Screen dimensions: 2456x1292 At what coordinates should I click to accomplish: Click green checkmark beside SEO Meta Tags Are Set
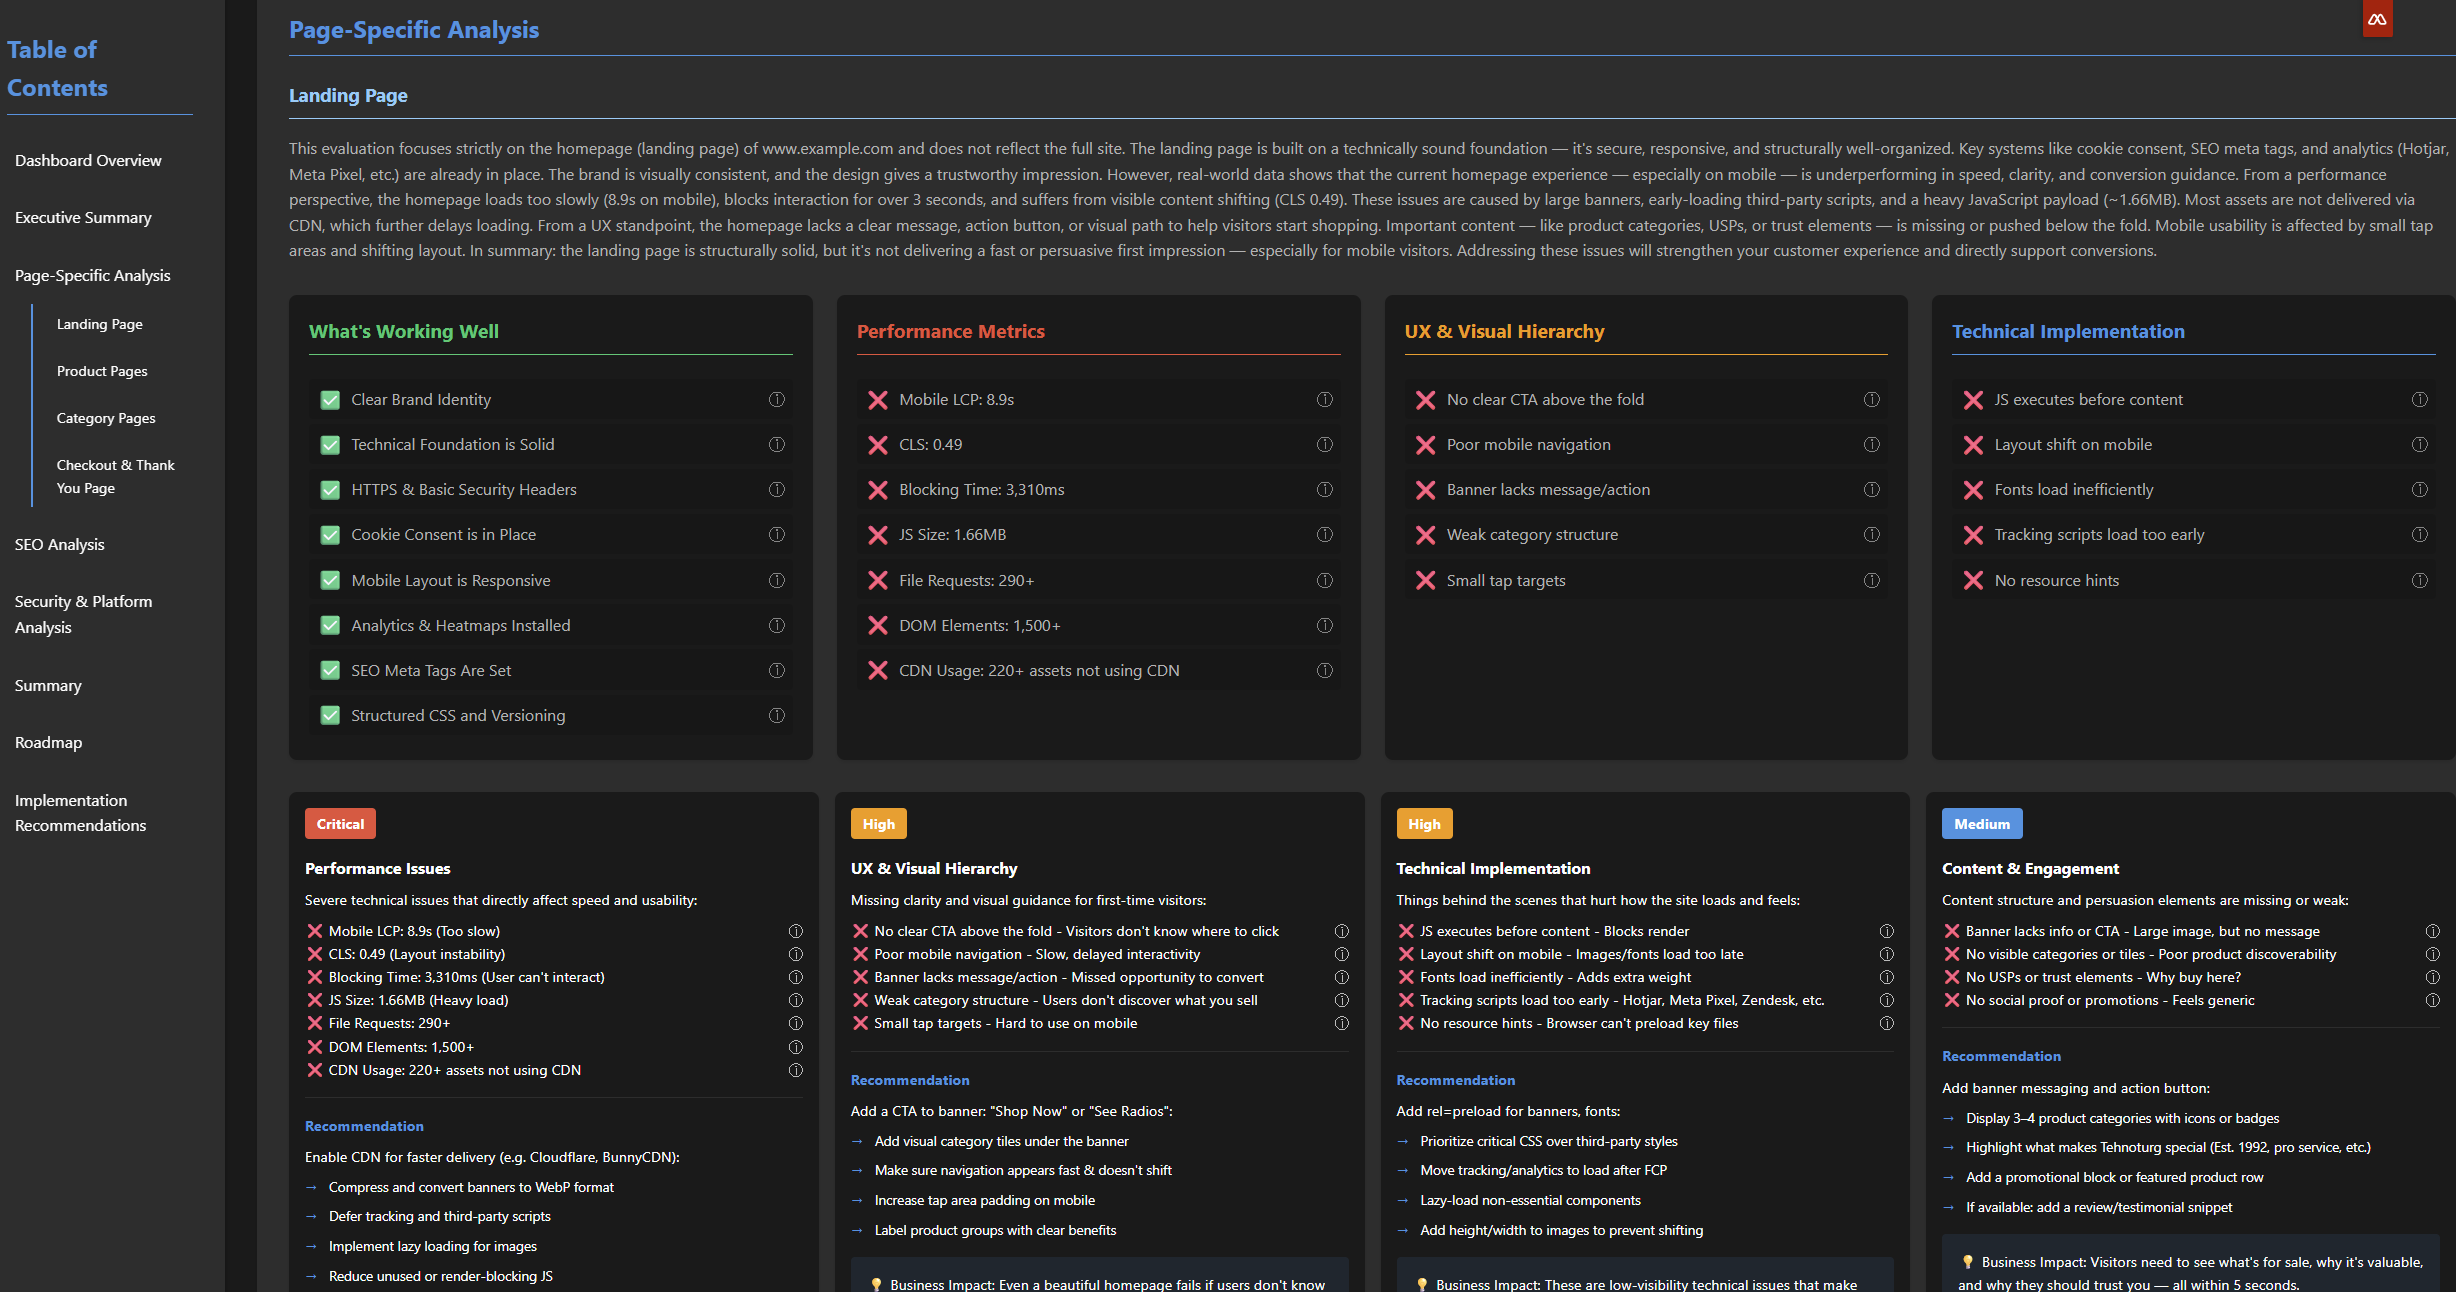pos(330,670)
